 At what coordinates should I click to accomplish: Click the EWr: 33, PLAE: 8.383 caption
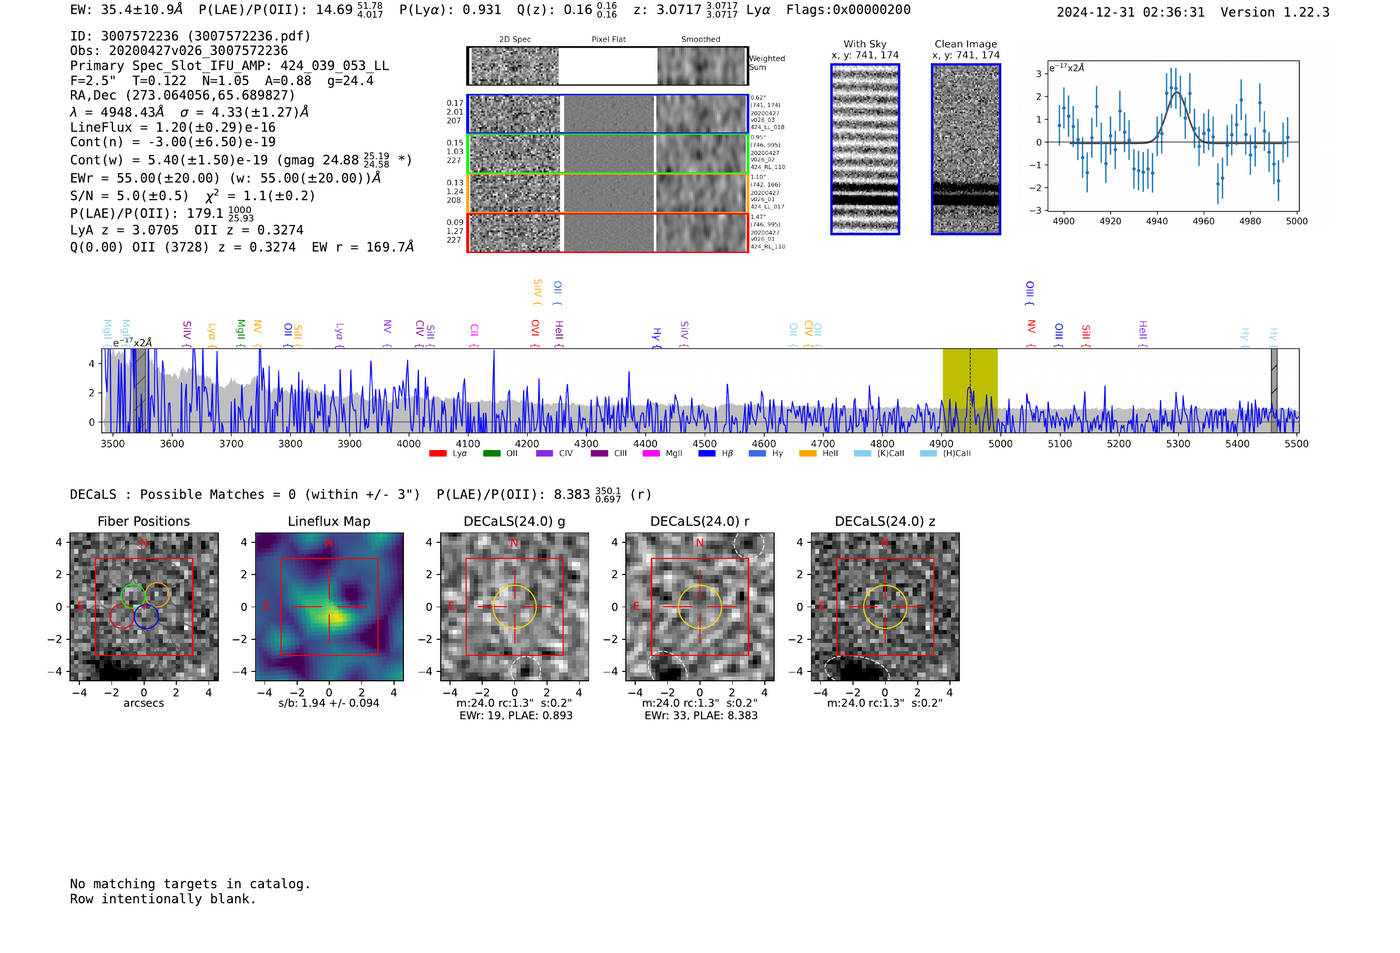click(x=701, y=716)
